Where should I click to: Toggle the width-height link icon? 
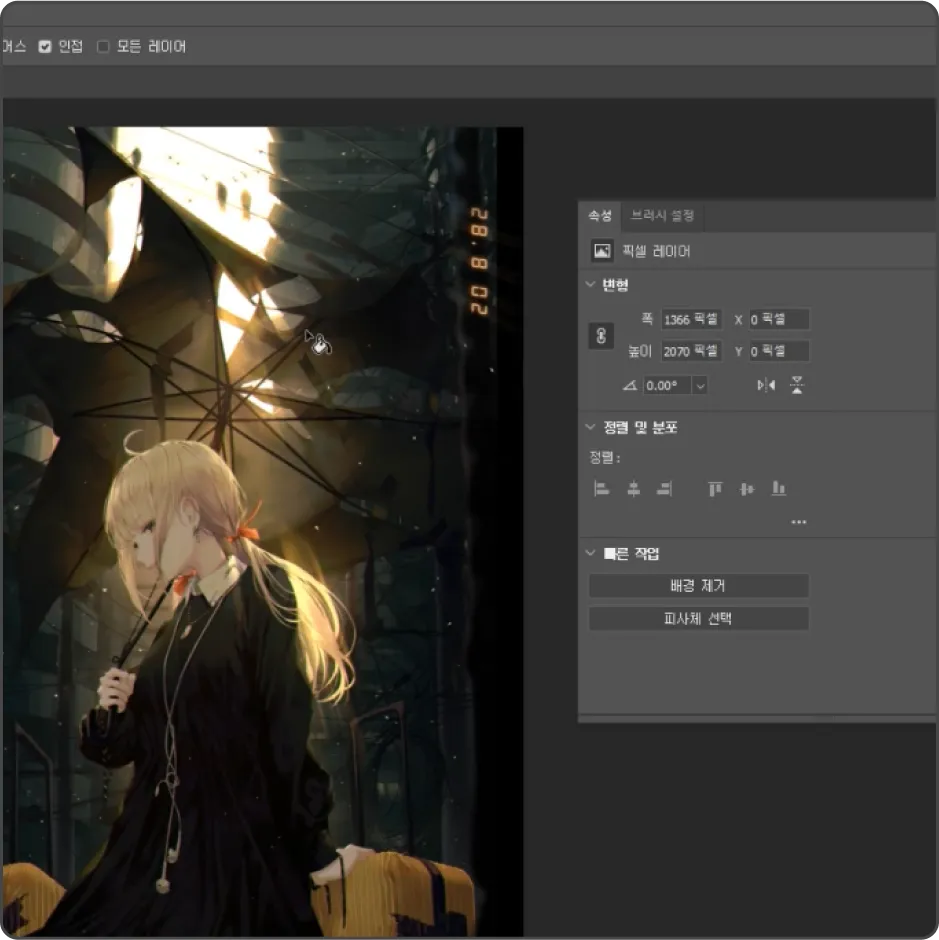(601, 336)
